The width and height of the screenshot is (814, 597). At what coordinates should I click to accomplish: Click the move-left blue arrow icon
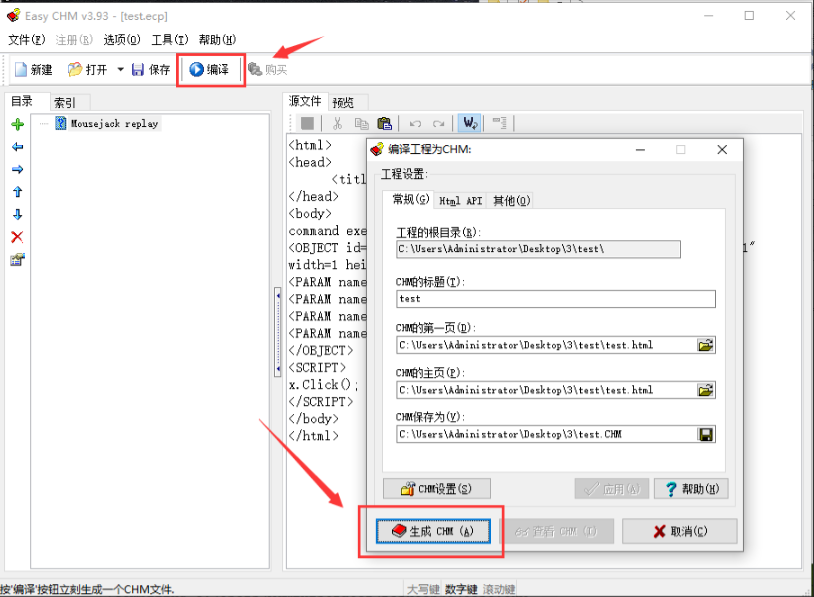point(18,147)
